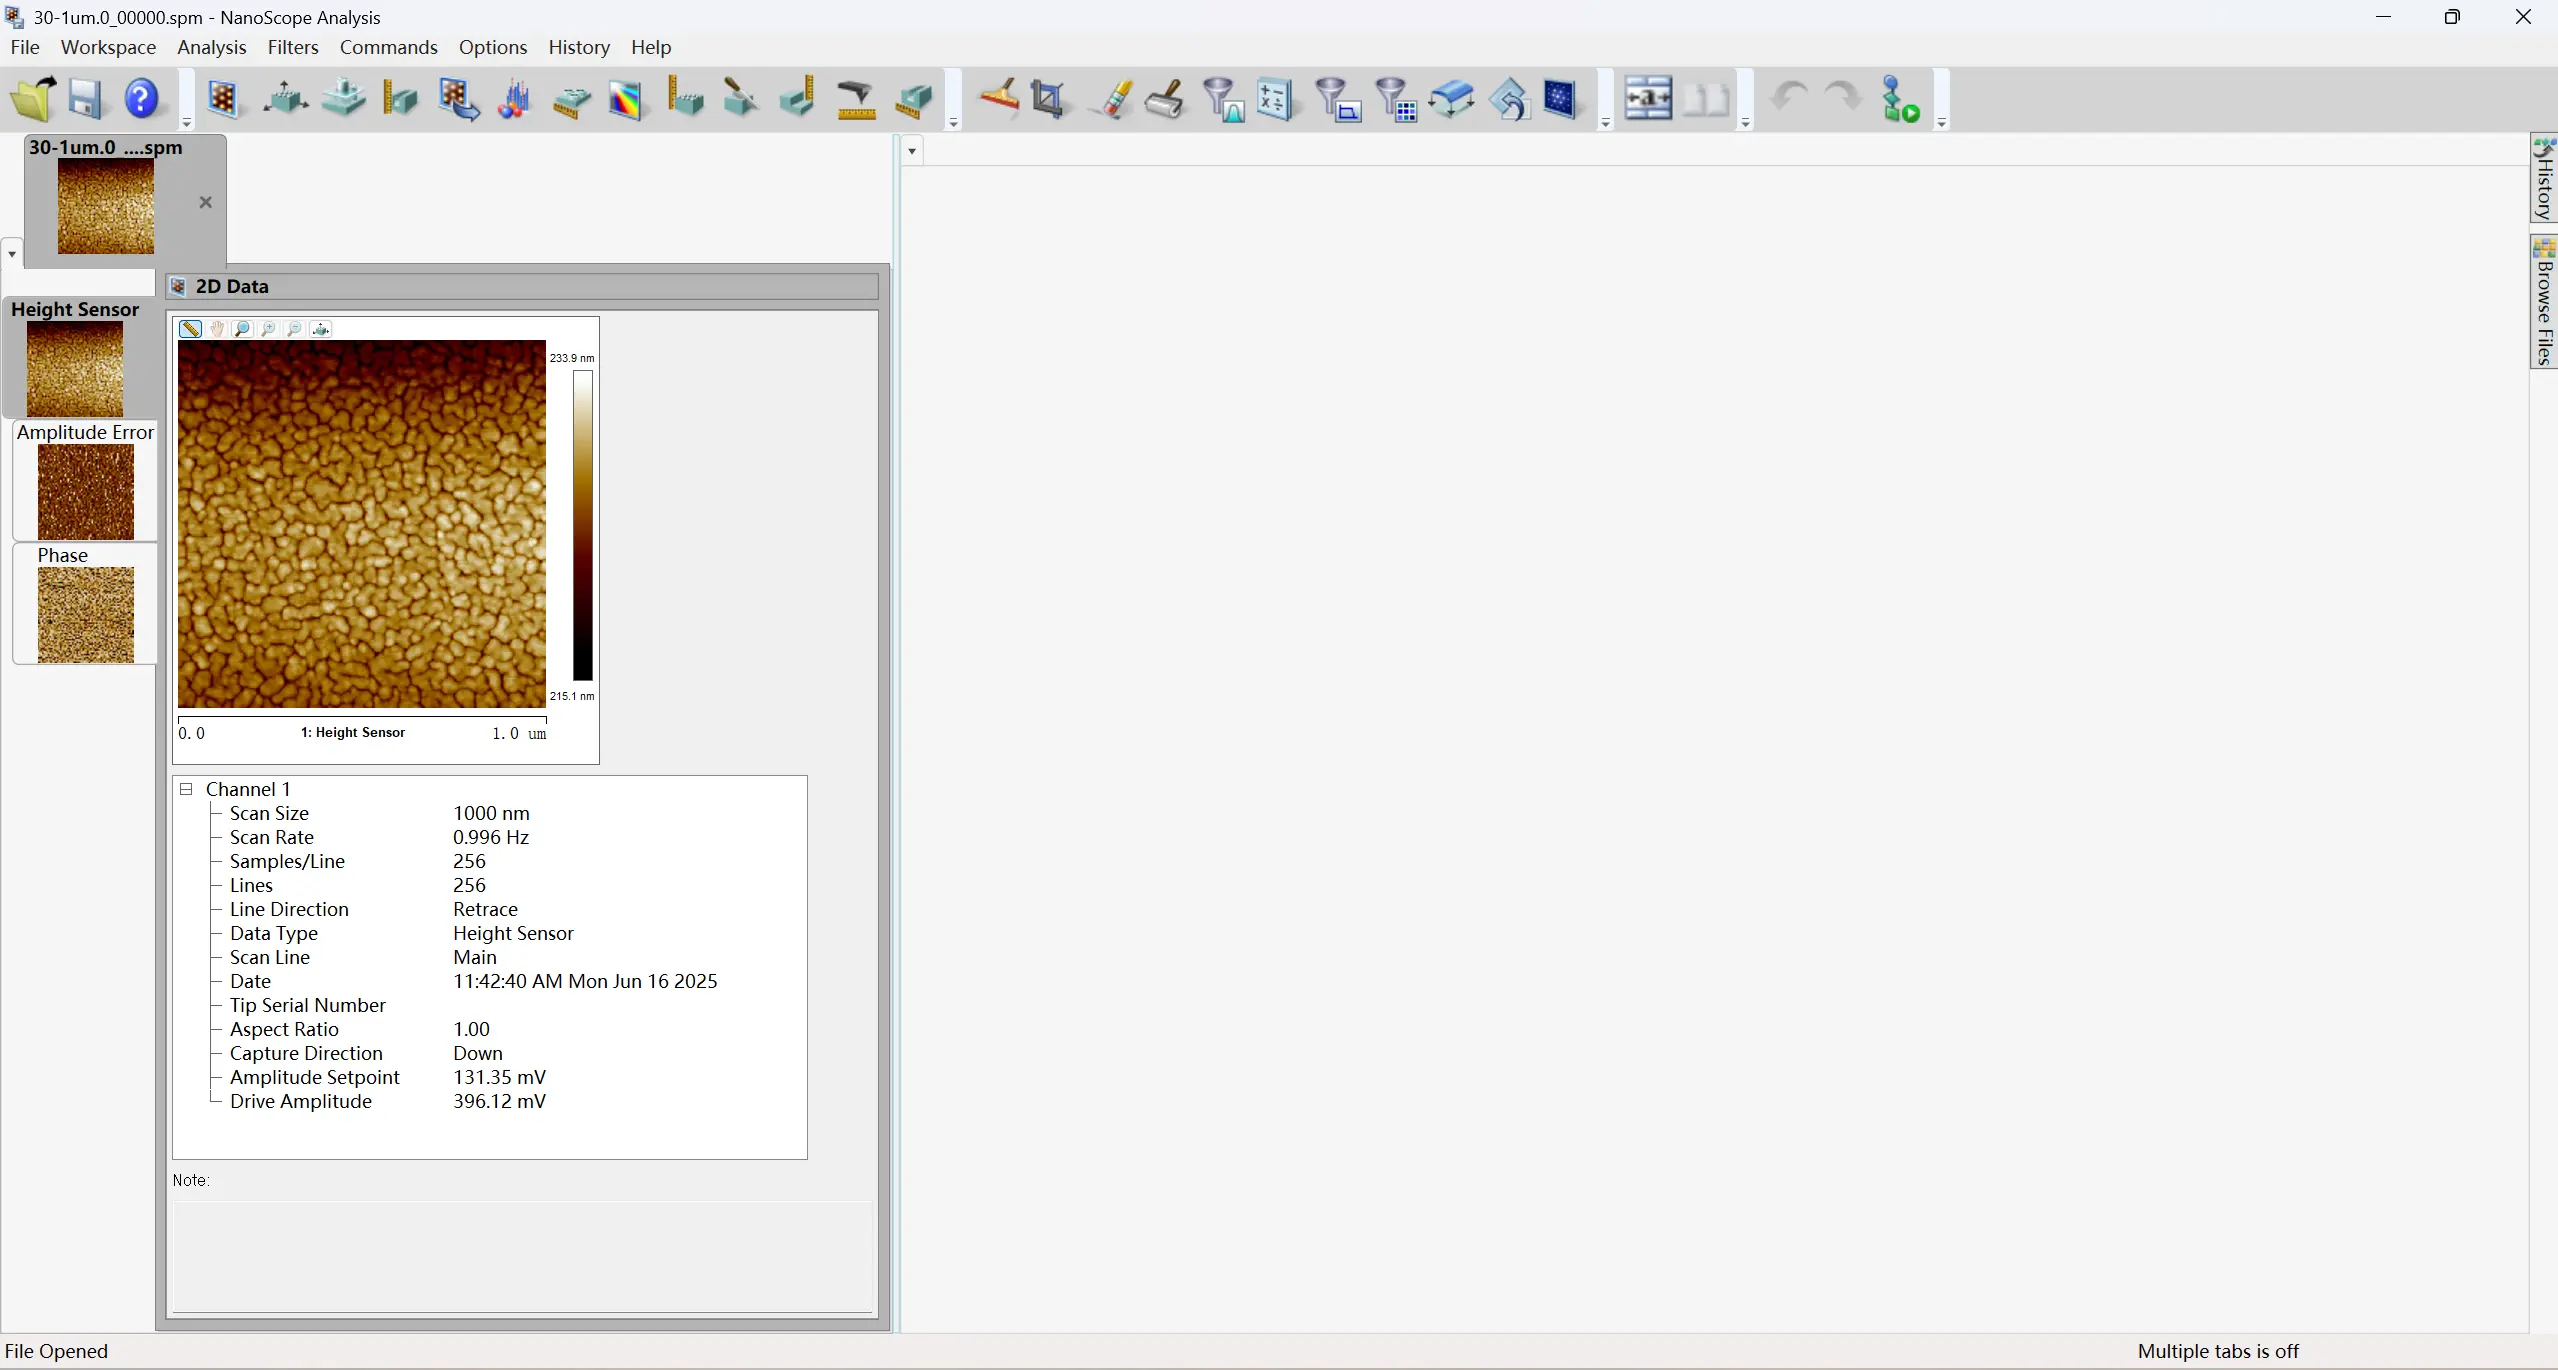Open the Analysis menu
Image resolution: width=2558 pixels, height=1370 pixels.
(x=211, y=47)
